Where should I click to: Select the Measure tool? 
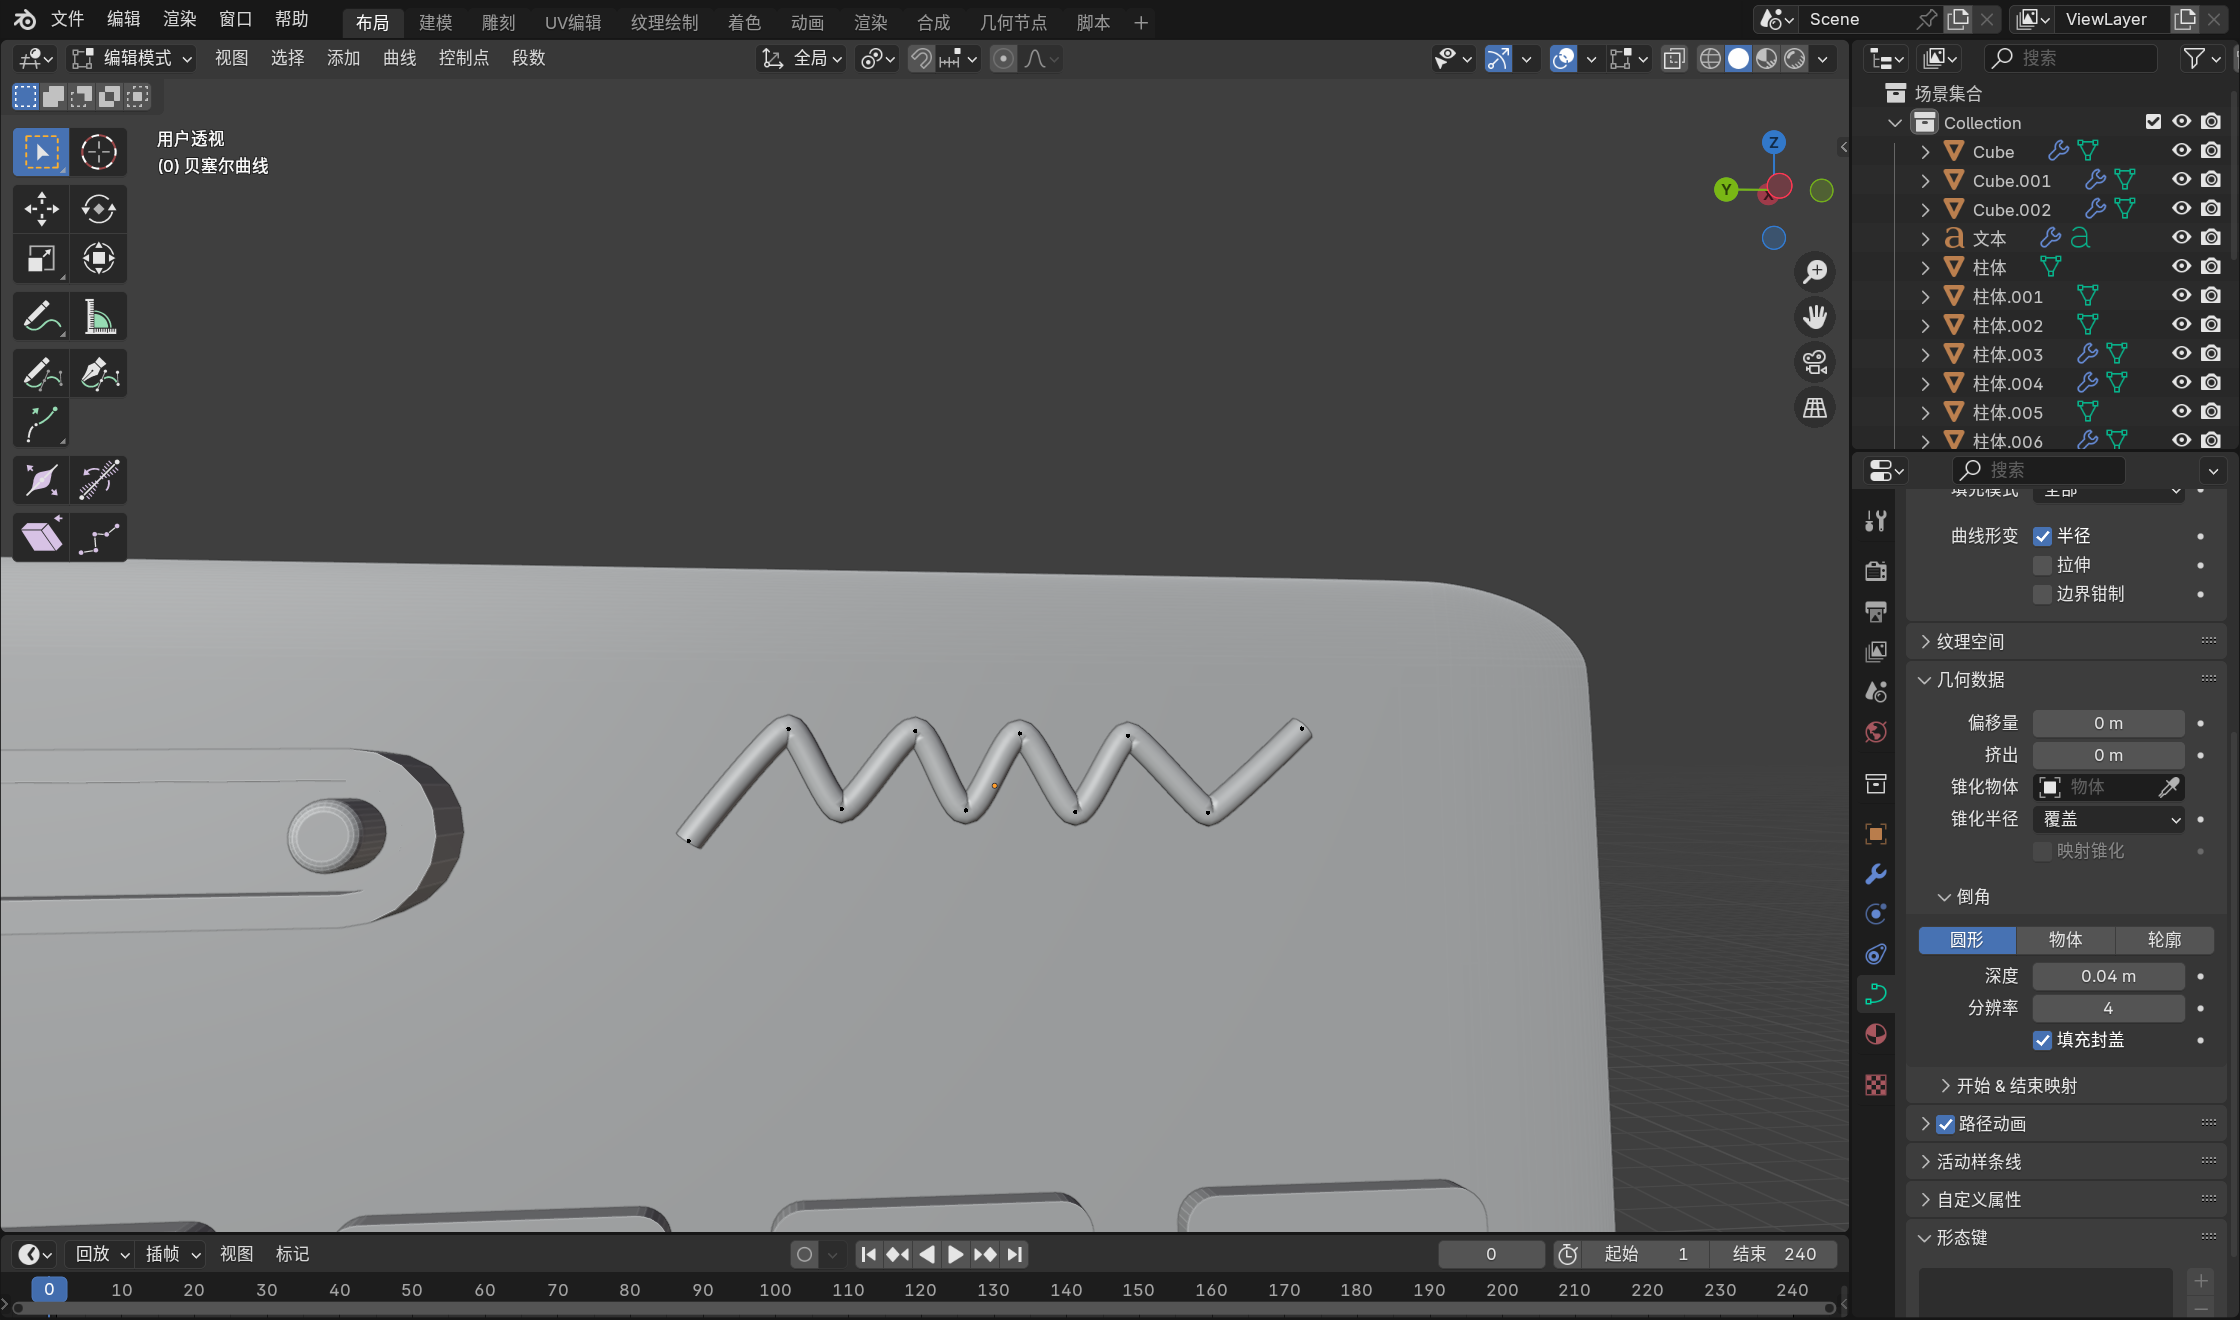[98, 318]
